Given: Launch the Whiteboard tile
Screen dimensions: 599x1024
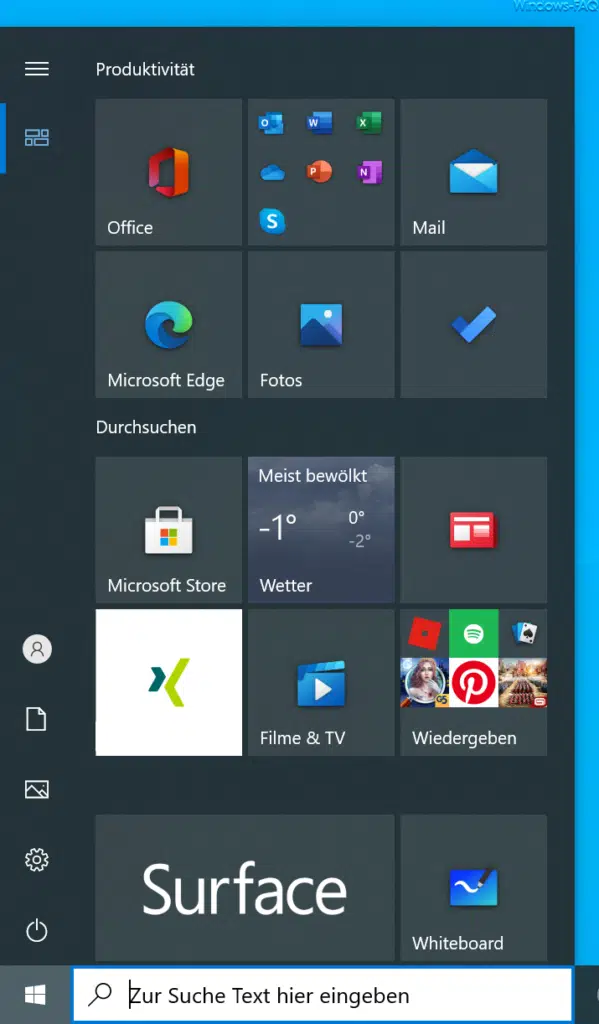Looking at the screenshot, I should [474, 888].
